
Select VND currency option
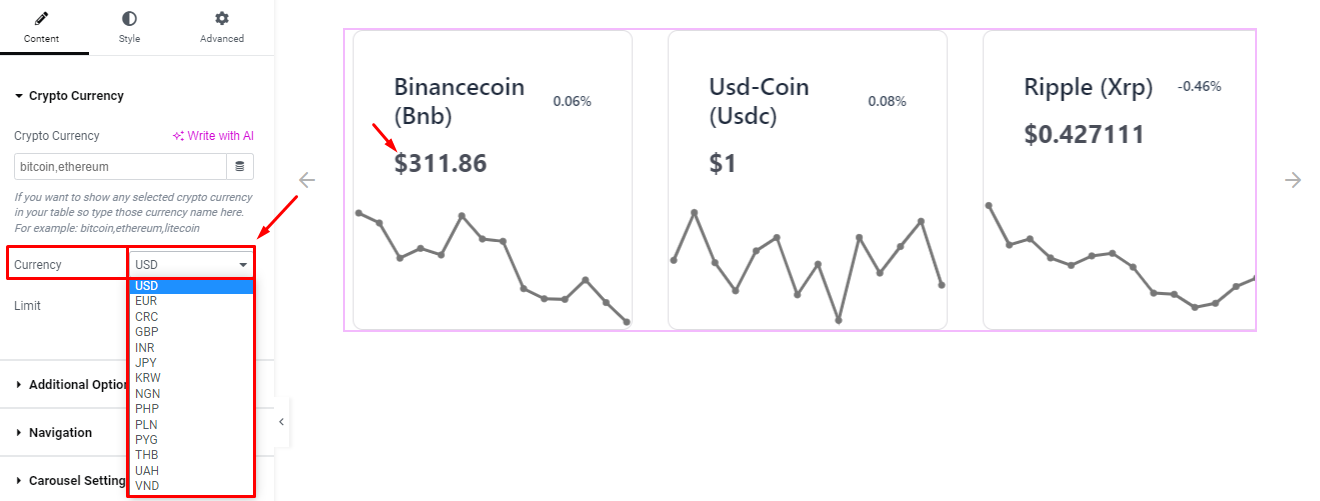coord(147,486)
